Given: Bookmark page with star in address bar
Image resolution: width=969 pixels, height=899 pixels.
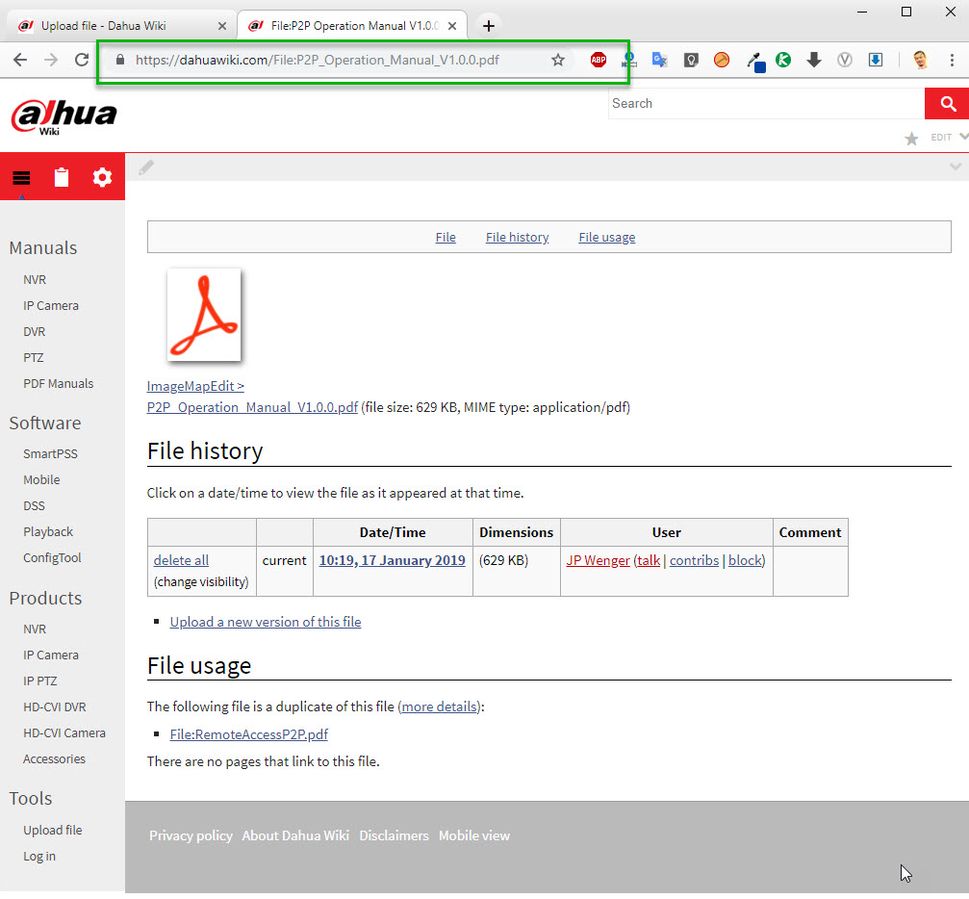Looking at the screenshot, I should pos(558,60).
